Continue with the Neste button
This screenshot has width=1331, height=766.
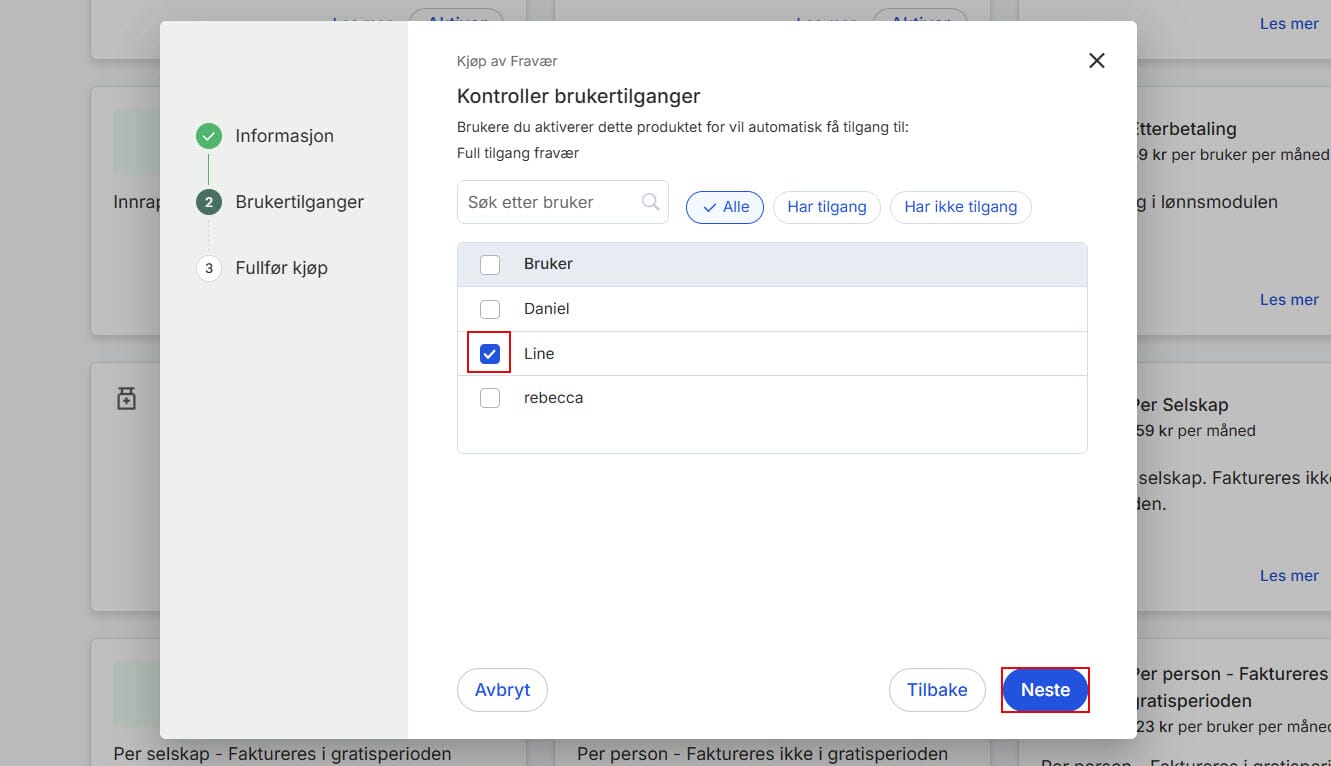(x=1045, y=690)
